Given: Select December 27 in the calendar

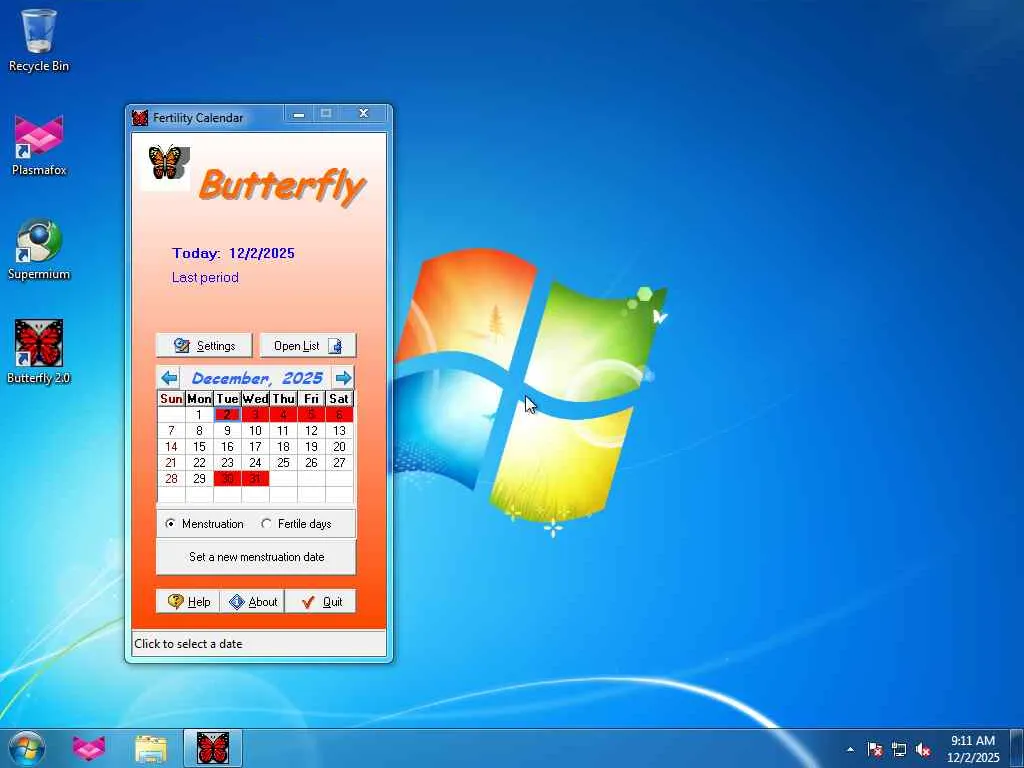Looking at the screenshot, I should click(340, 462).
